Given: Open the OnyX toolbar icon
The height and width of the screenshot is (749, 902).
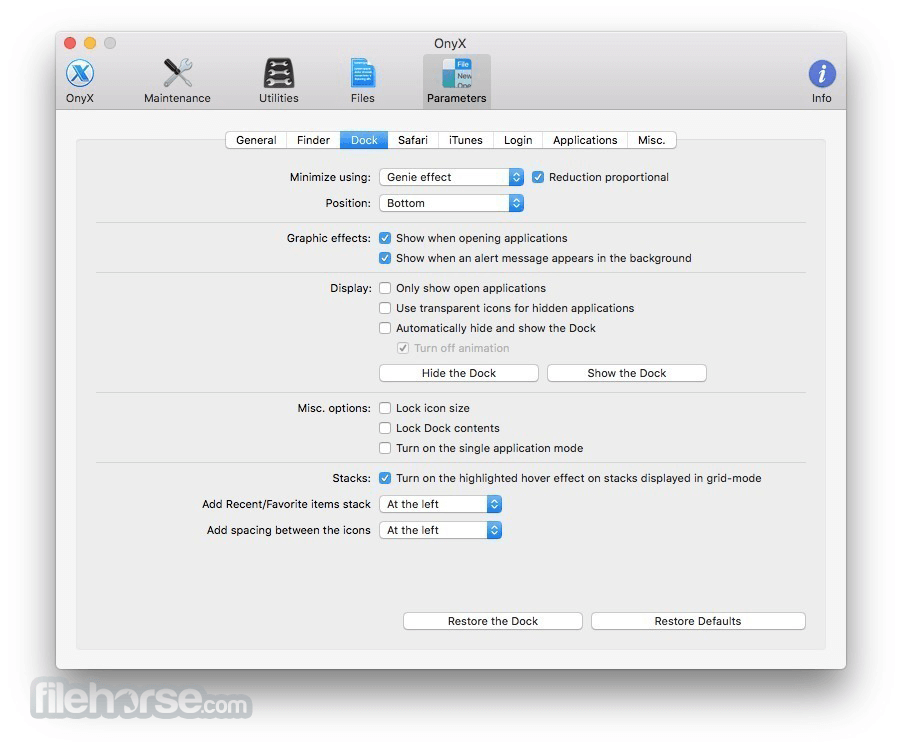Looking at the screenshot, I should pyautogui.click(x=79, y=81).
